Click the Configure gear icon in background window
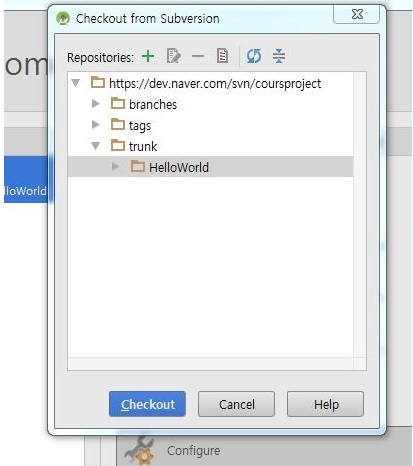 point(140,451)
